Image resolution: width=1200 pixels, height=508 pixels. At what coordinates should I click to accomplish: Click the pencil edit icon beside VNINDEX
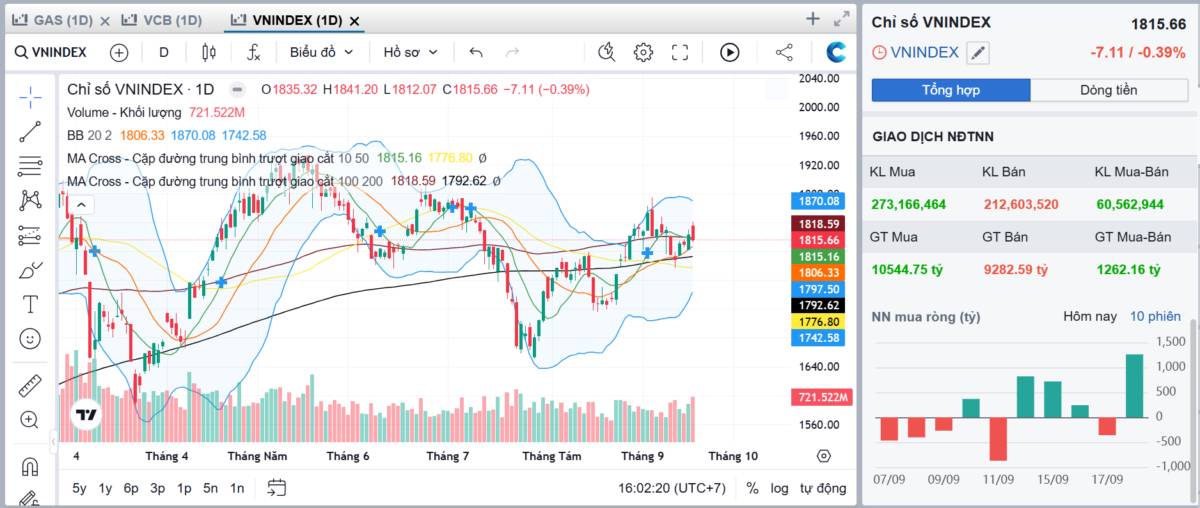click(978, 53)
